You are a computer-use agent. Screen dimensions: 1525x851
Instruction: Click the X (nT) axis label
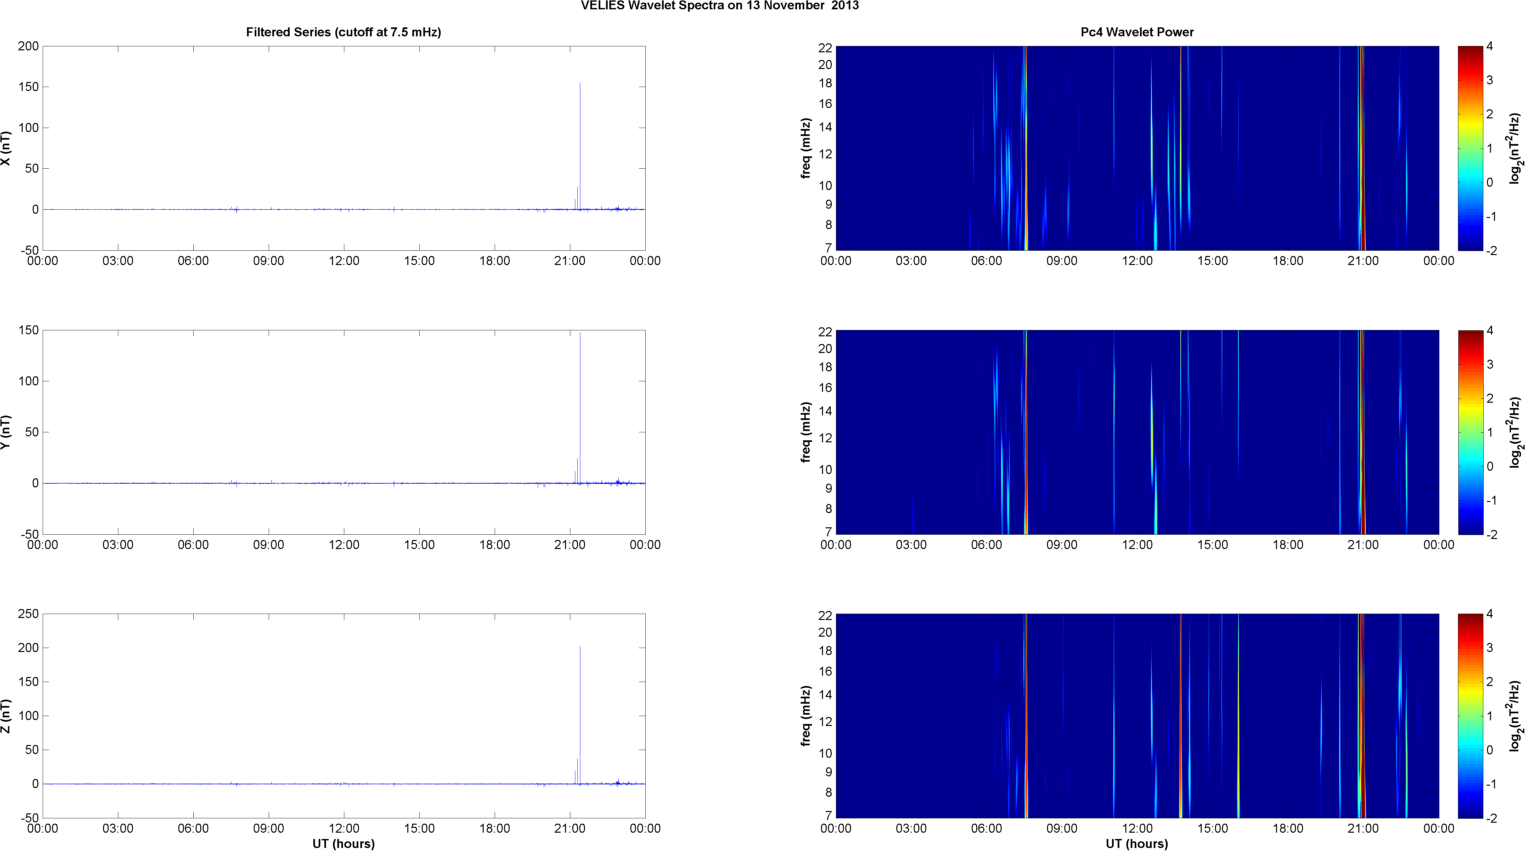click(x=6, y=148)
